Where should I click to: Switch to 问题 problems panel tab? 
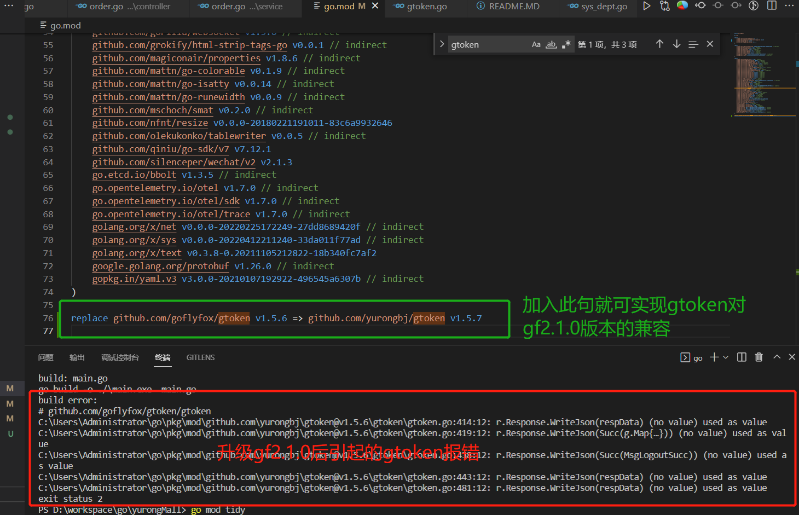point(45,358)
